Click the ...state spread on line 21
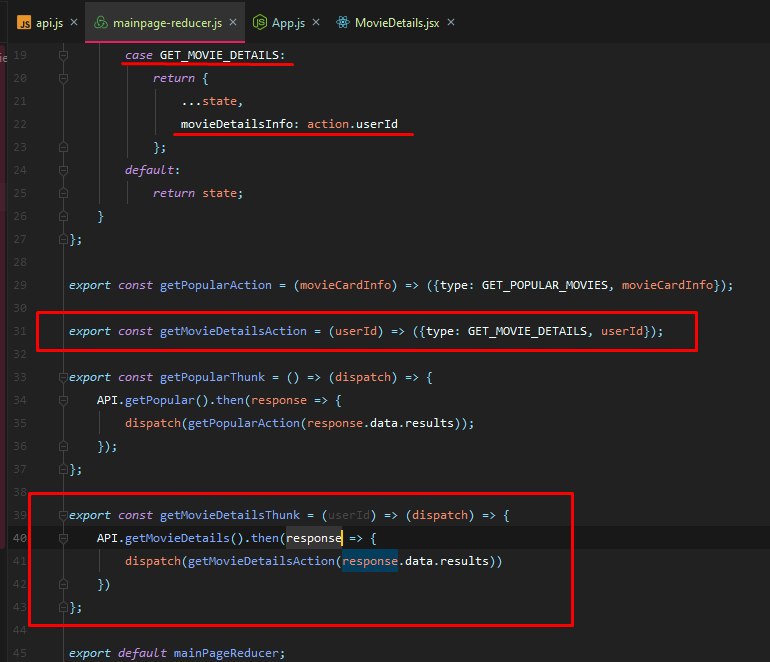 coord(209,101)
